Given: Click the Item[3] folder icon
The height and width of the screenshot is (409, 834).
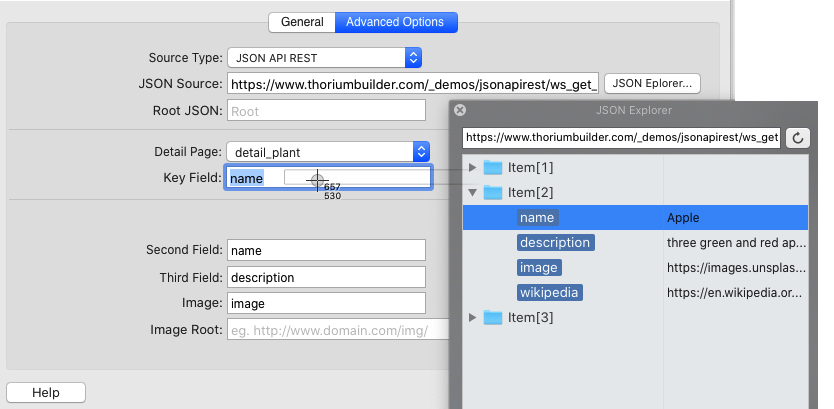Looking at the screenshot, I should [x=493, y=317].
